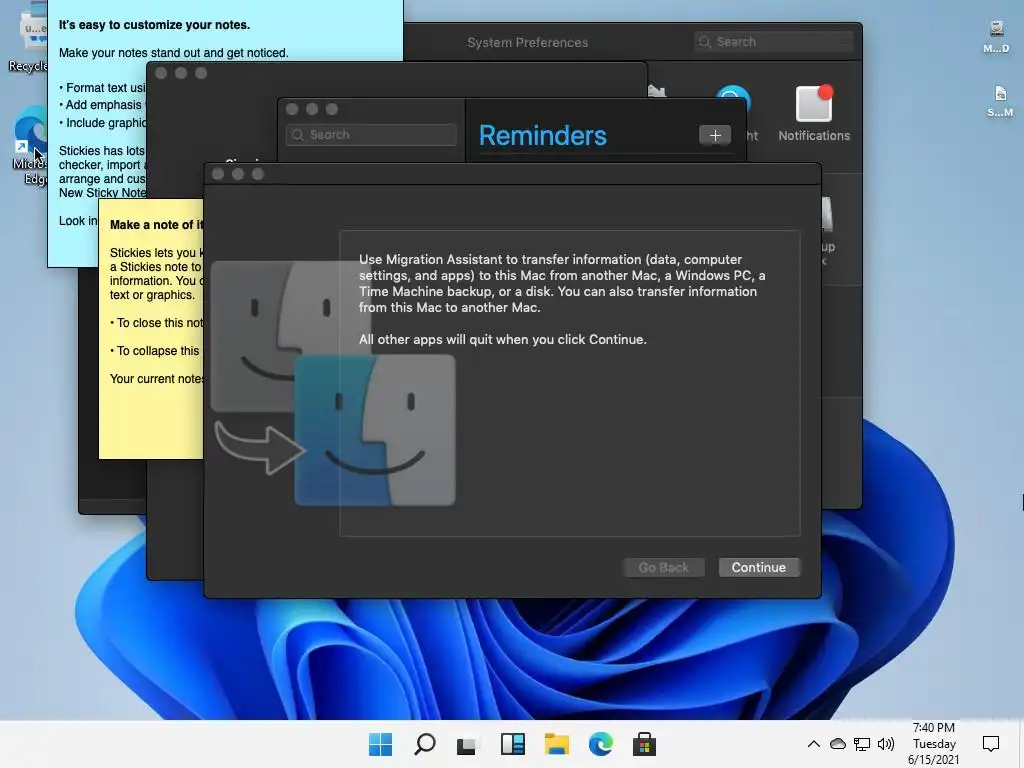Click the blue sticky note text
The height and width of the screenshot is (768, 1024).
click(173, 52)
